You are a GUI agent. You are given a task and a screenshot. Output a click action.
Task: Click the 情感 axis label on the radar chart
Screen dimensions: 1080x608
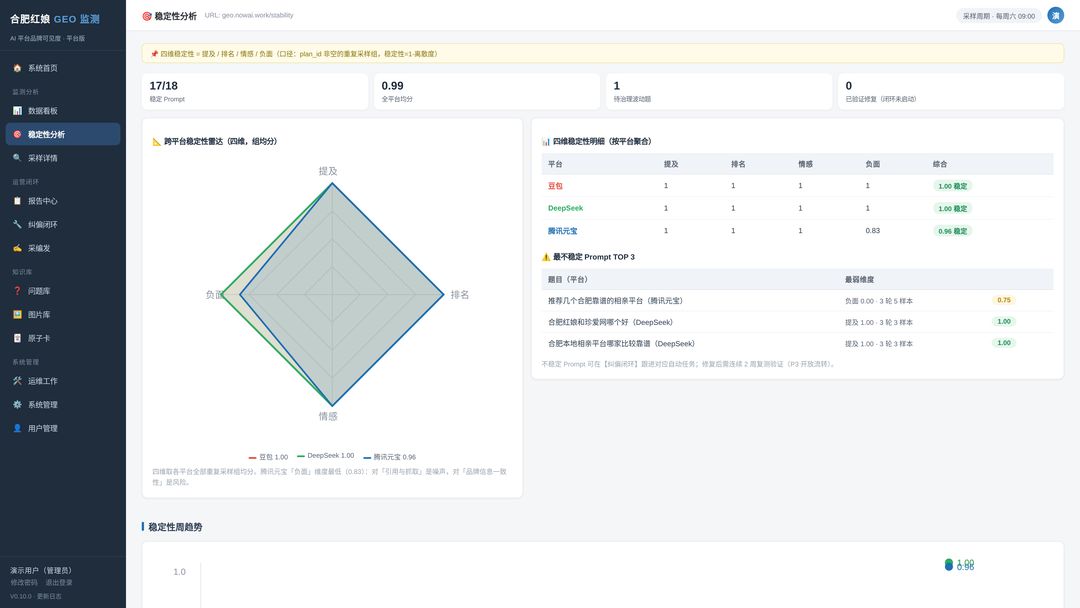(x=328, y=417)
